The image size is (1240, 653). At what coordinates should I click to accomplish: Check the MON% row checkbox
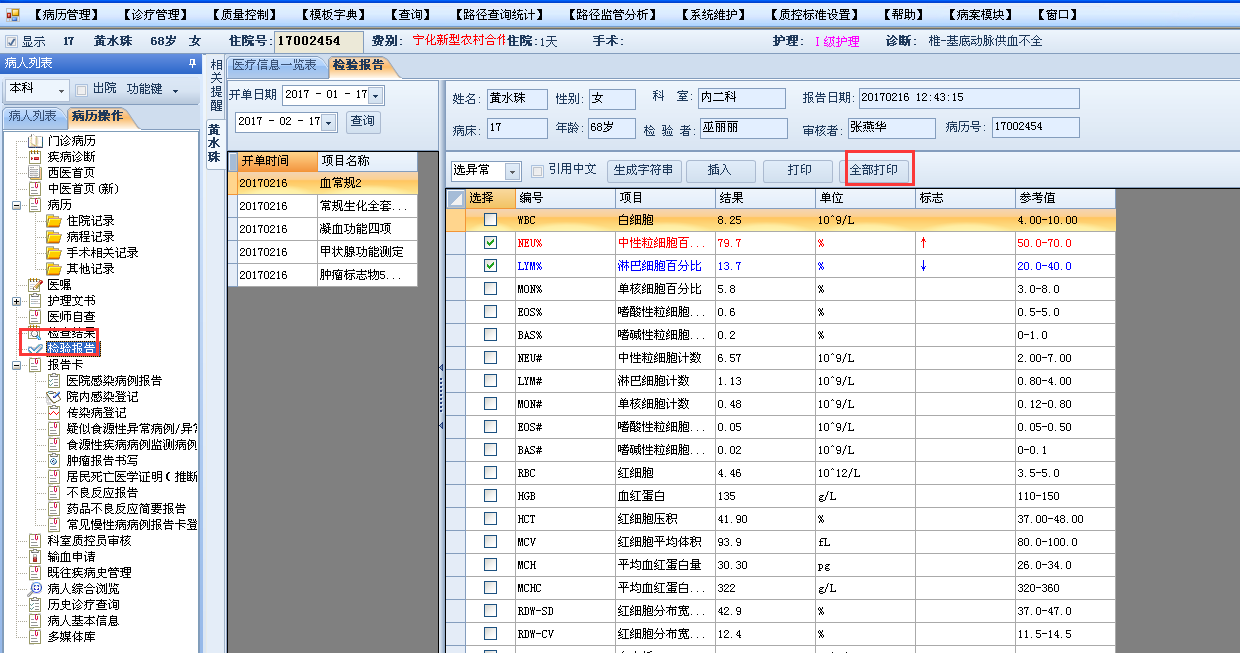point(490,289)
